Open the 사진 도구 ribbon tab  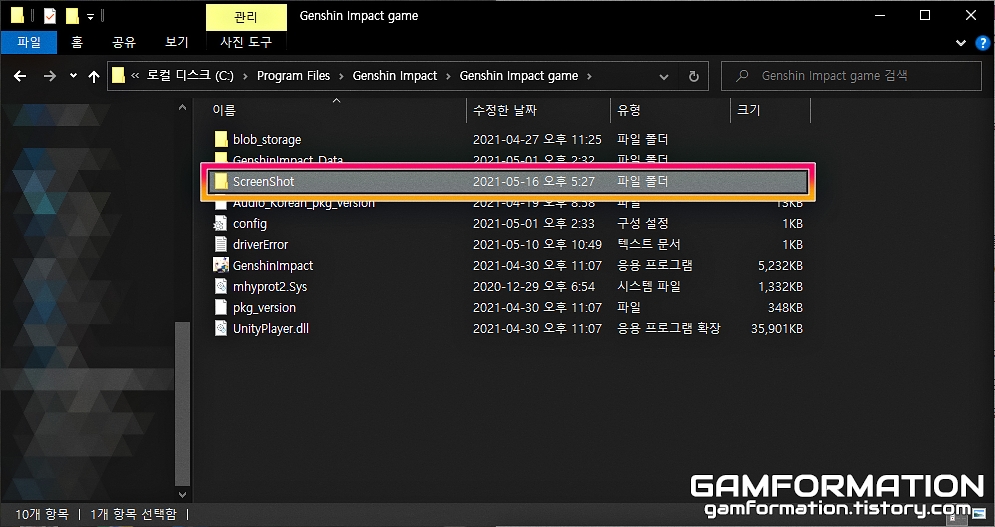pyautogui.click(x=246, y=42)
